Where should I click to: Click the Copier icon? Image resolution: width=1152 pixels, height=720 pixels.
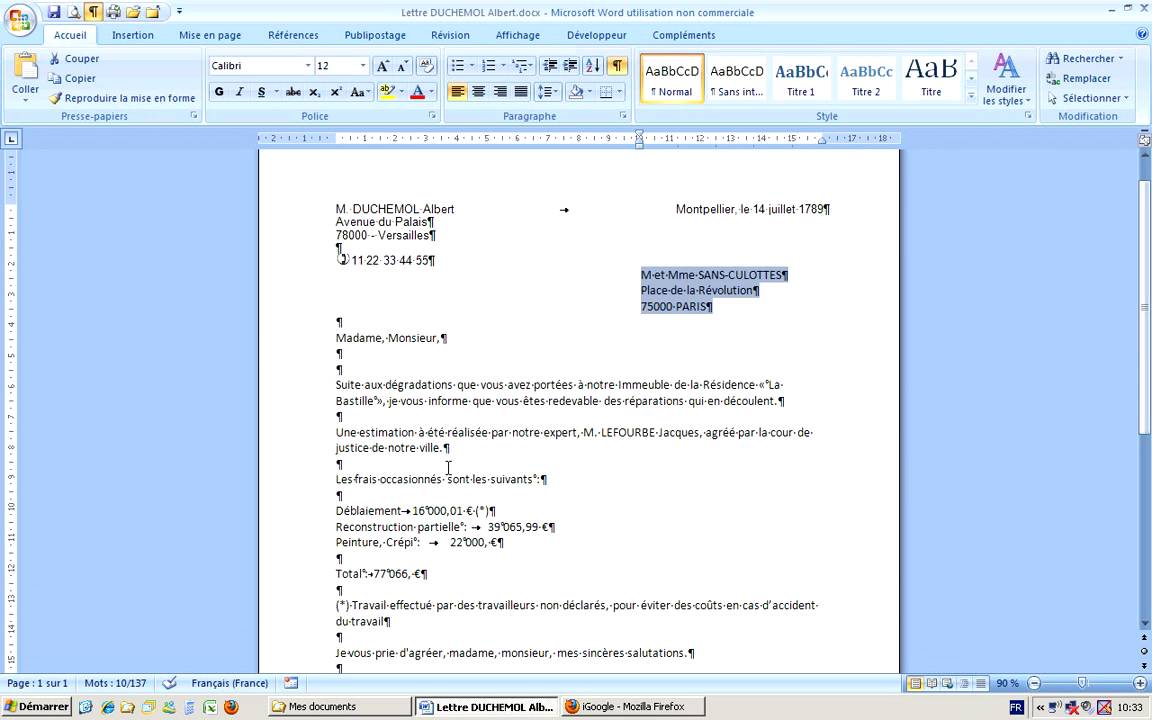pos(54,79)
